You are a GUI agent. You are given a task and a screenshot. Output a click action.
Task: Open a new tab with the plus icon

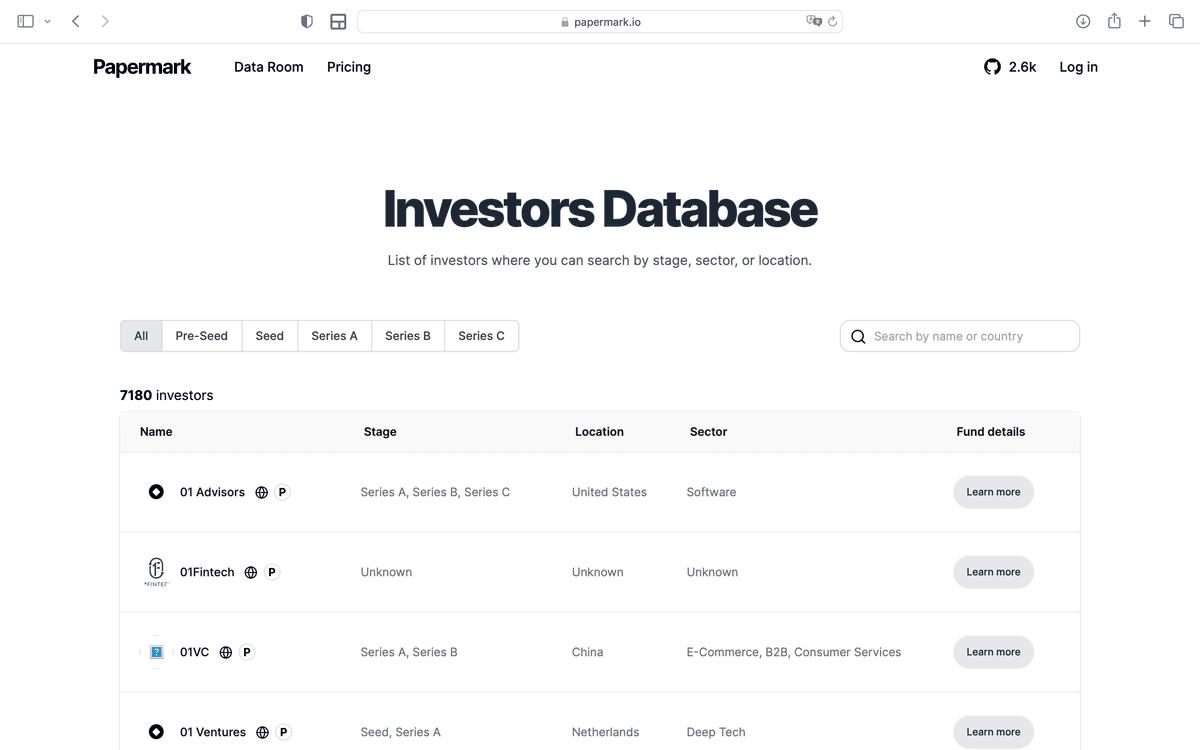point(1144,20)
